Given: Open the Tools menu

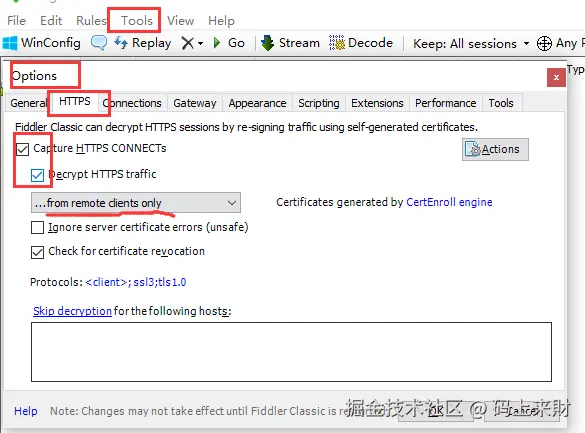Looking at the screenshot, I should coord(137,21).
